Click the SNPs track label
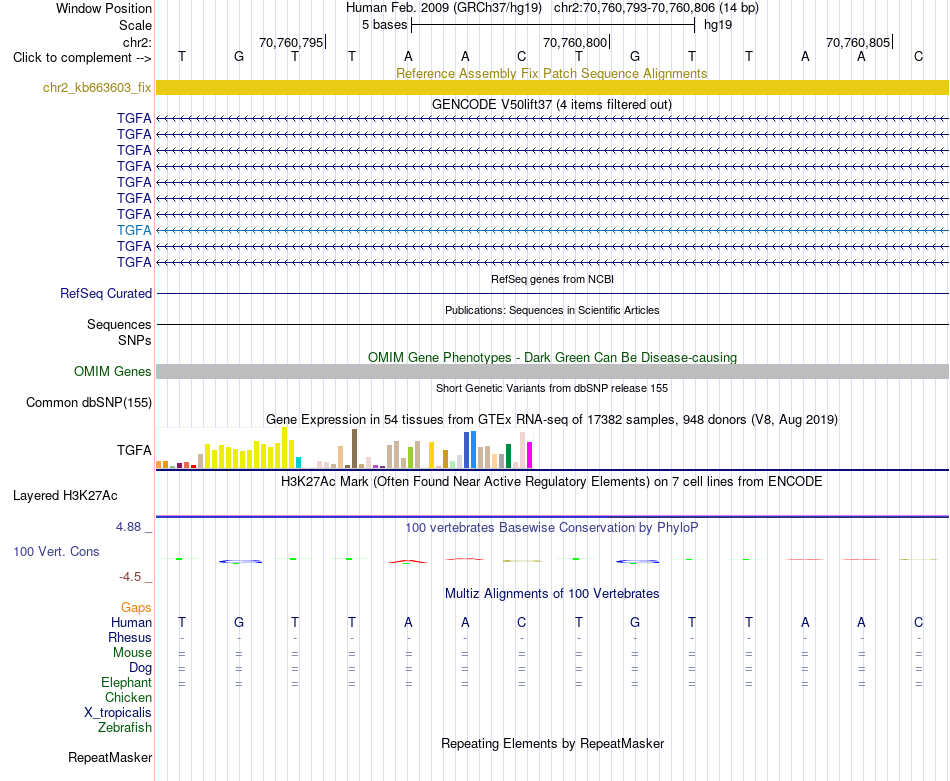 click(135, 341)
